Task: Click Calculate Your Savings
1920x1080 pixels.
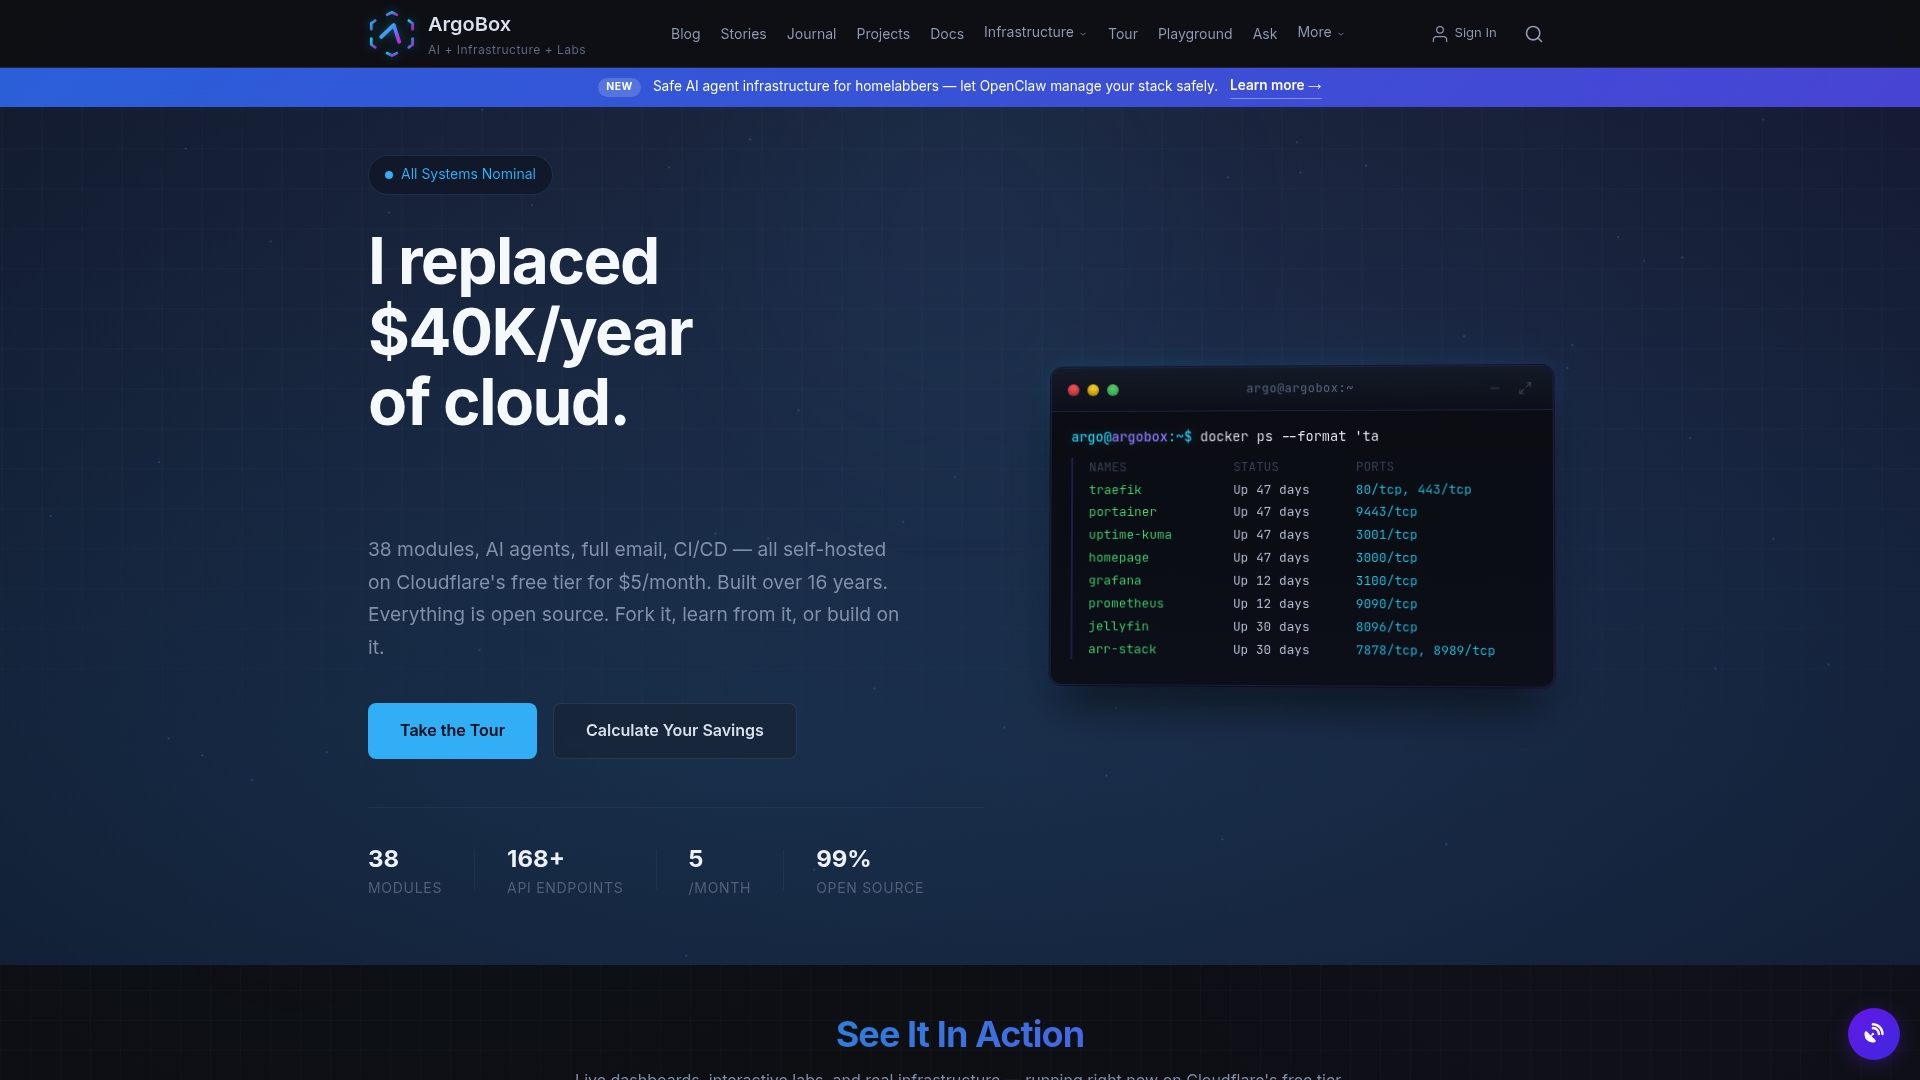Action: tap(674, 730)
